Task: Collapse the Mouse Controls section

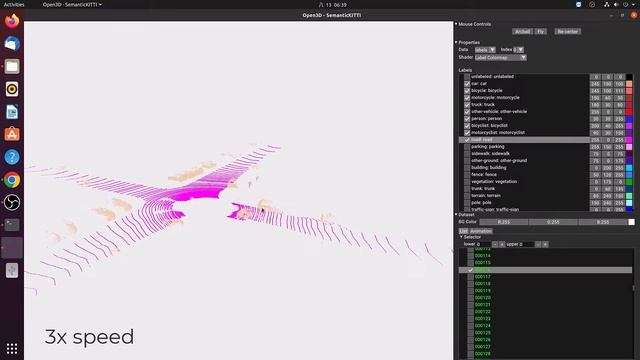Action: (456, 24)
